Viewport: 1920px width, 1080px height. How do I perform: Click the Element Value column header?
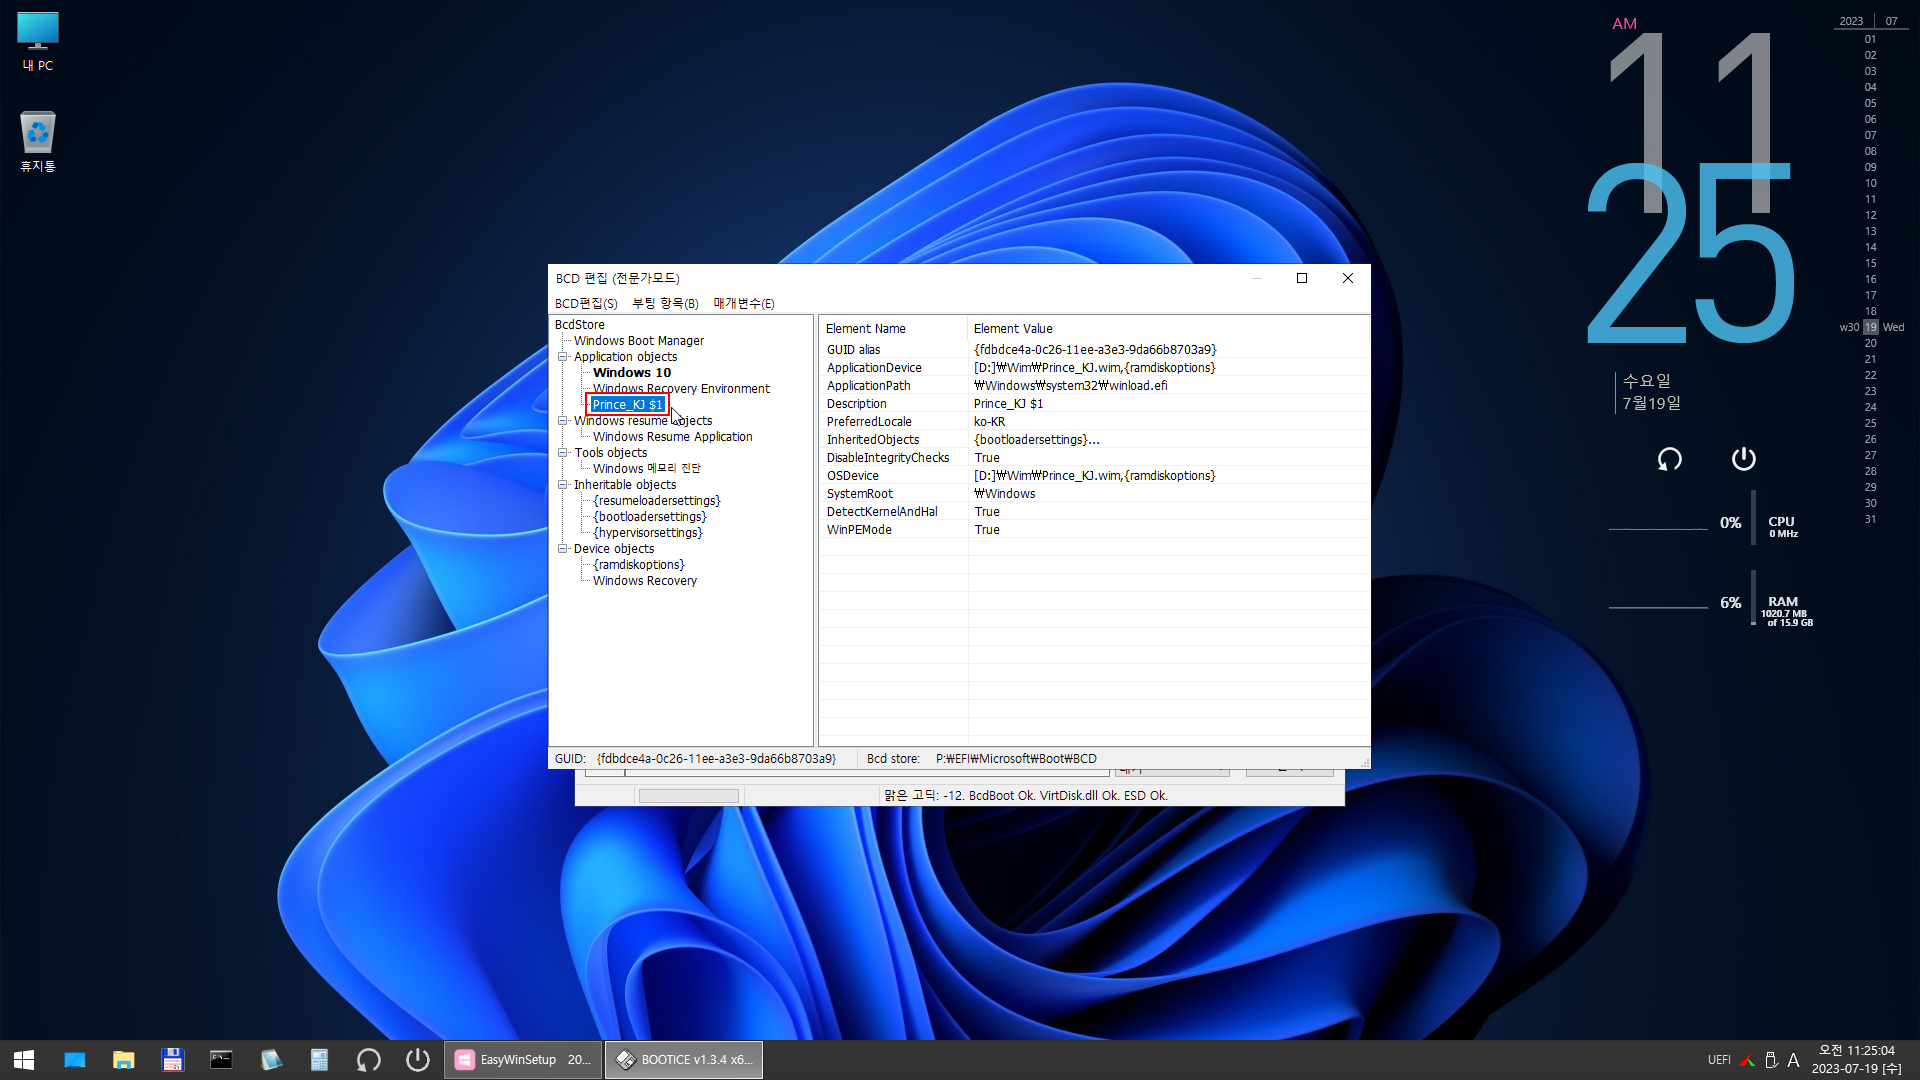click(1167, 329)
